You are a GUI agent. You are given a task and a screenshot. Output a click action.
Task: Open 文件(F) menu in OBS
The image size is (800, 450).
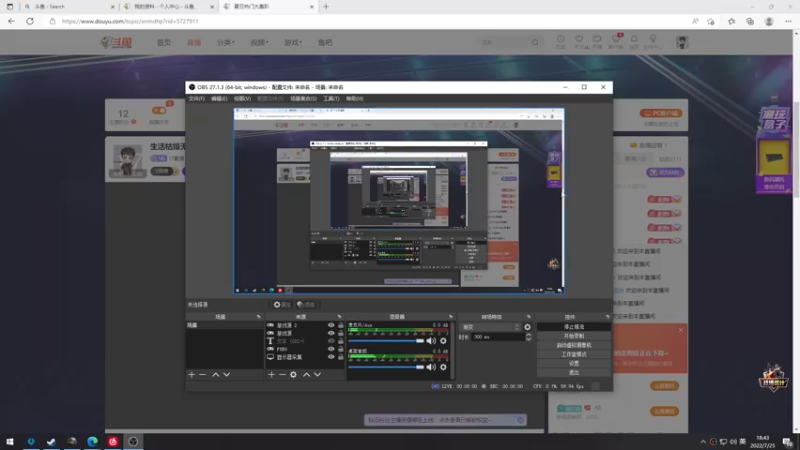[196, 98]
